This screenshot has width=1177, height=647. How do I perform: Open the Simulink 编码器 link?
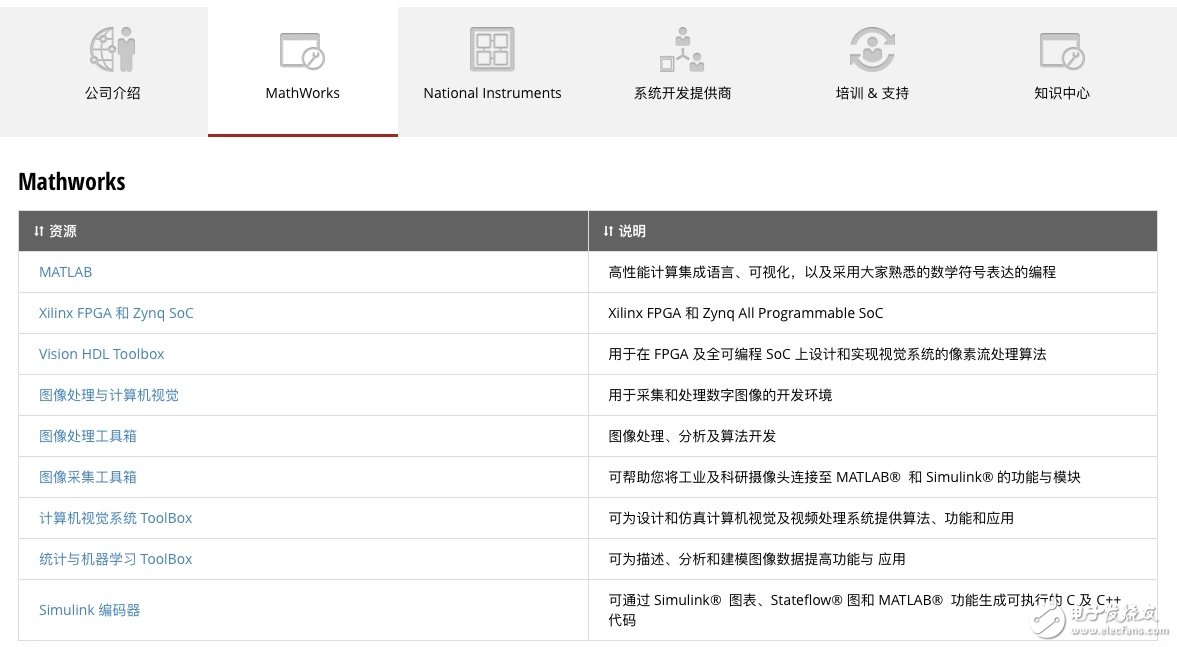[x=89, y=610]
